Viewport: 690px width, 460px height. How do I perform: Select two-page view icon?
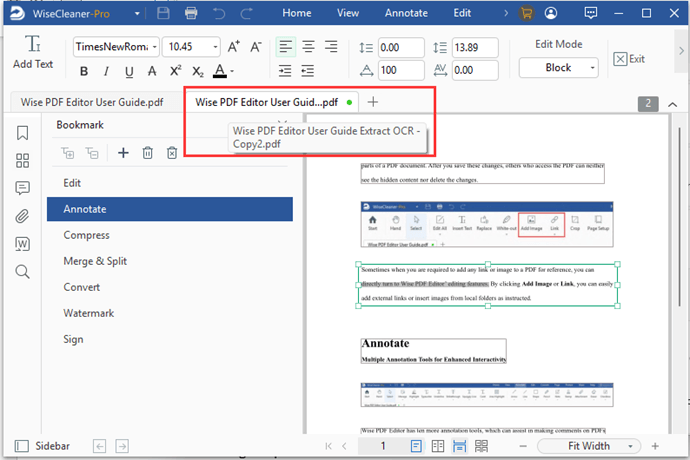coord(438,446)
